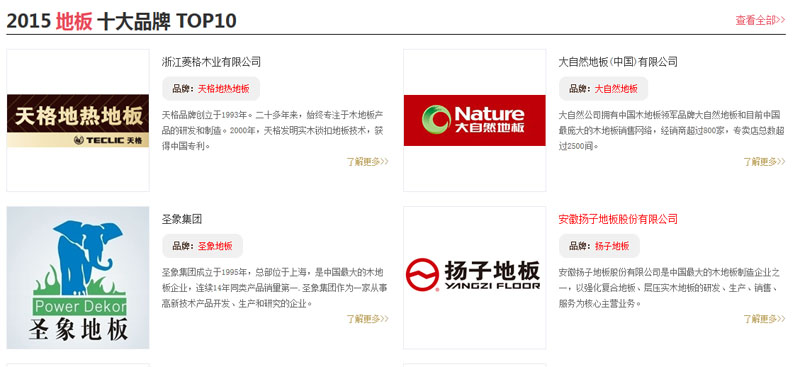Image resolution: width=800 pixels, height=367 pixels.
Task: Open company title 安徽扬子地板股份有限公司
Action: click(x=618, y=219)
